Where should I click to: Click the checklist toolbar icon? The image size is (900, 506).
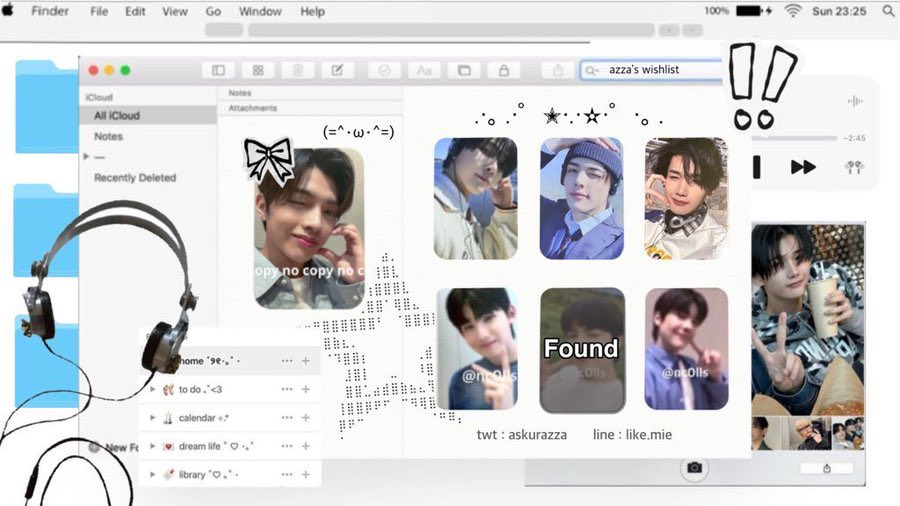tap(384, 70)
